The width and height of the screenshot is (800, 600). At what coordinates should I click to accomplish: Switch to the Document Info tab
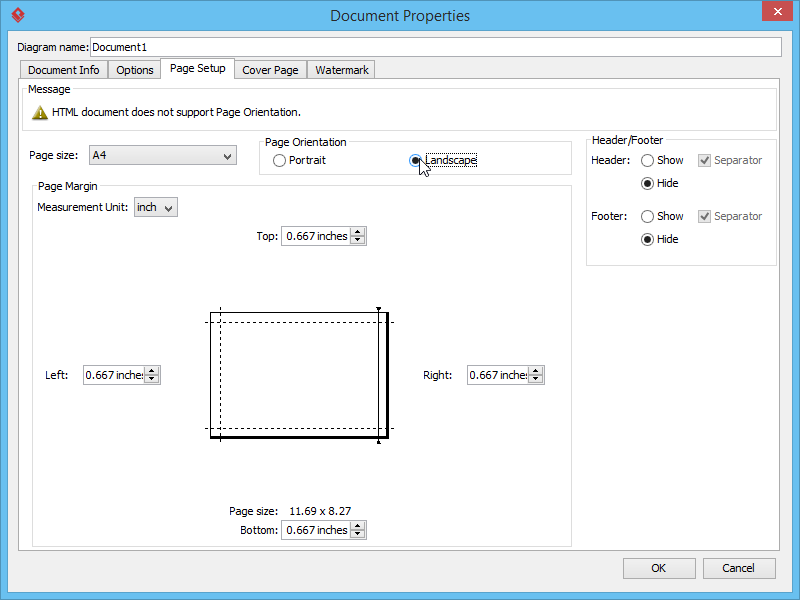[x=64, y=70]
